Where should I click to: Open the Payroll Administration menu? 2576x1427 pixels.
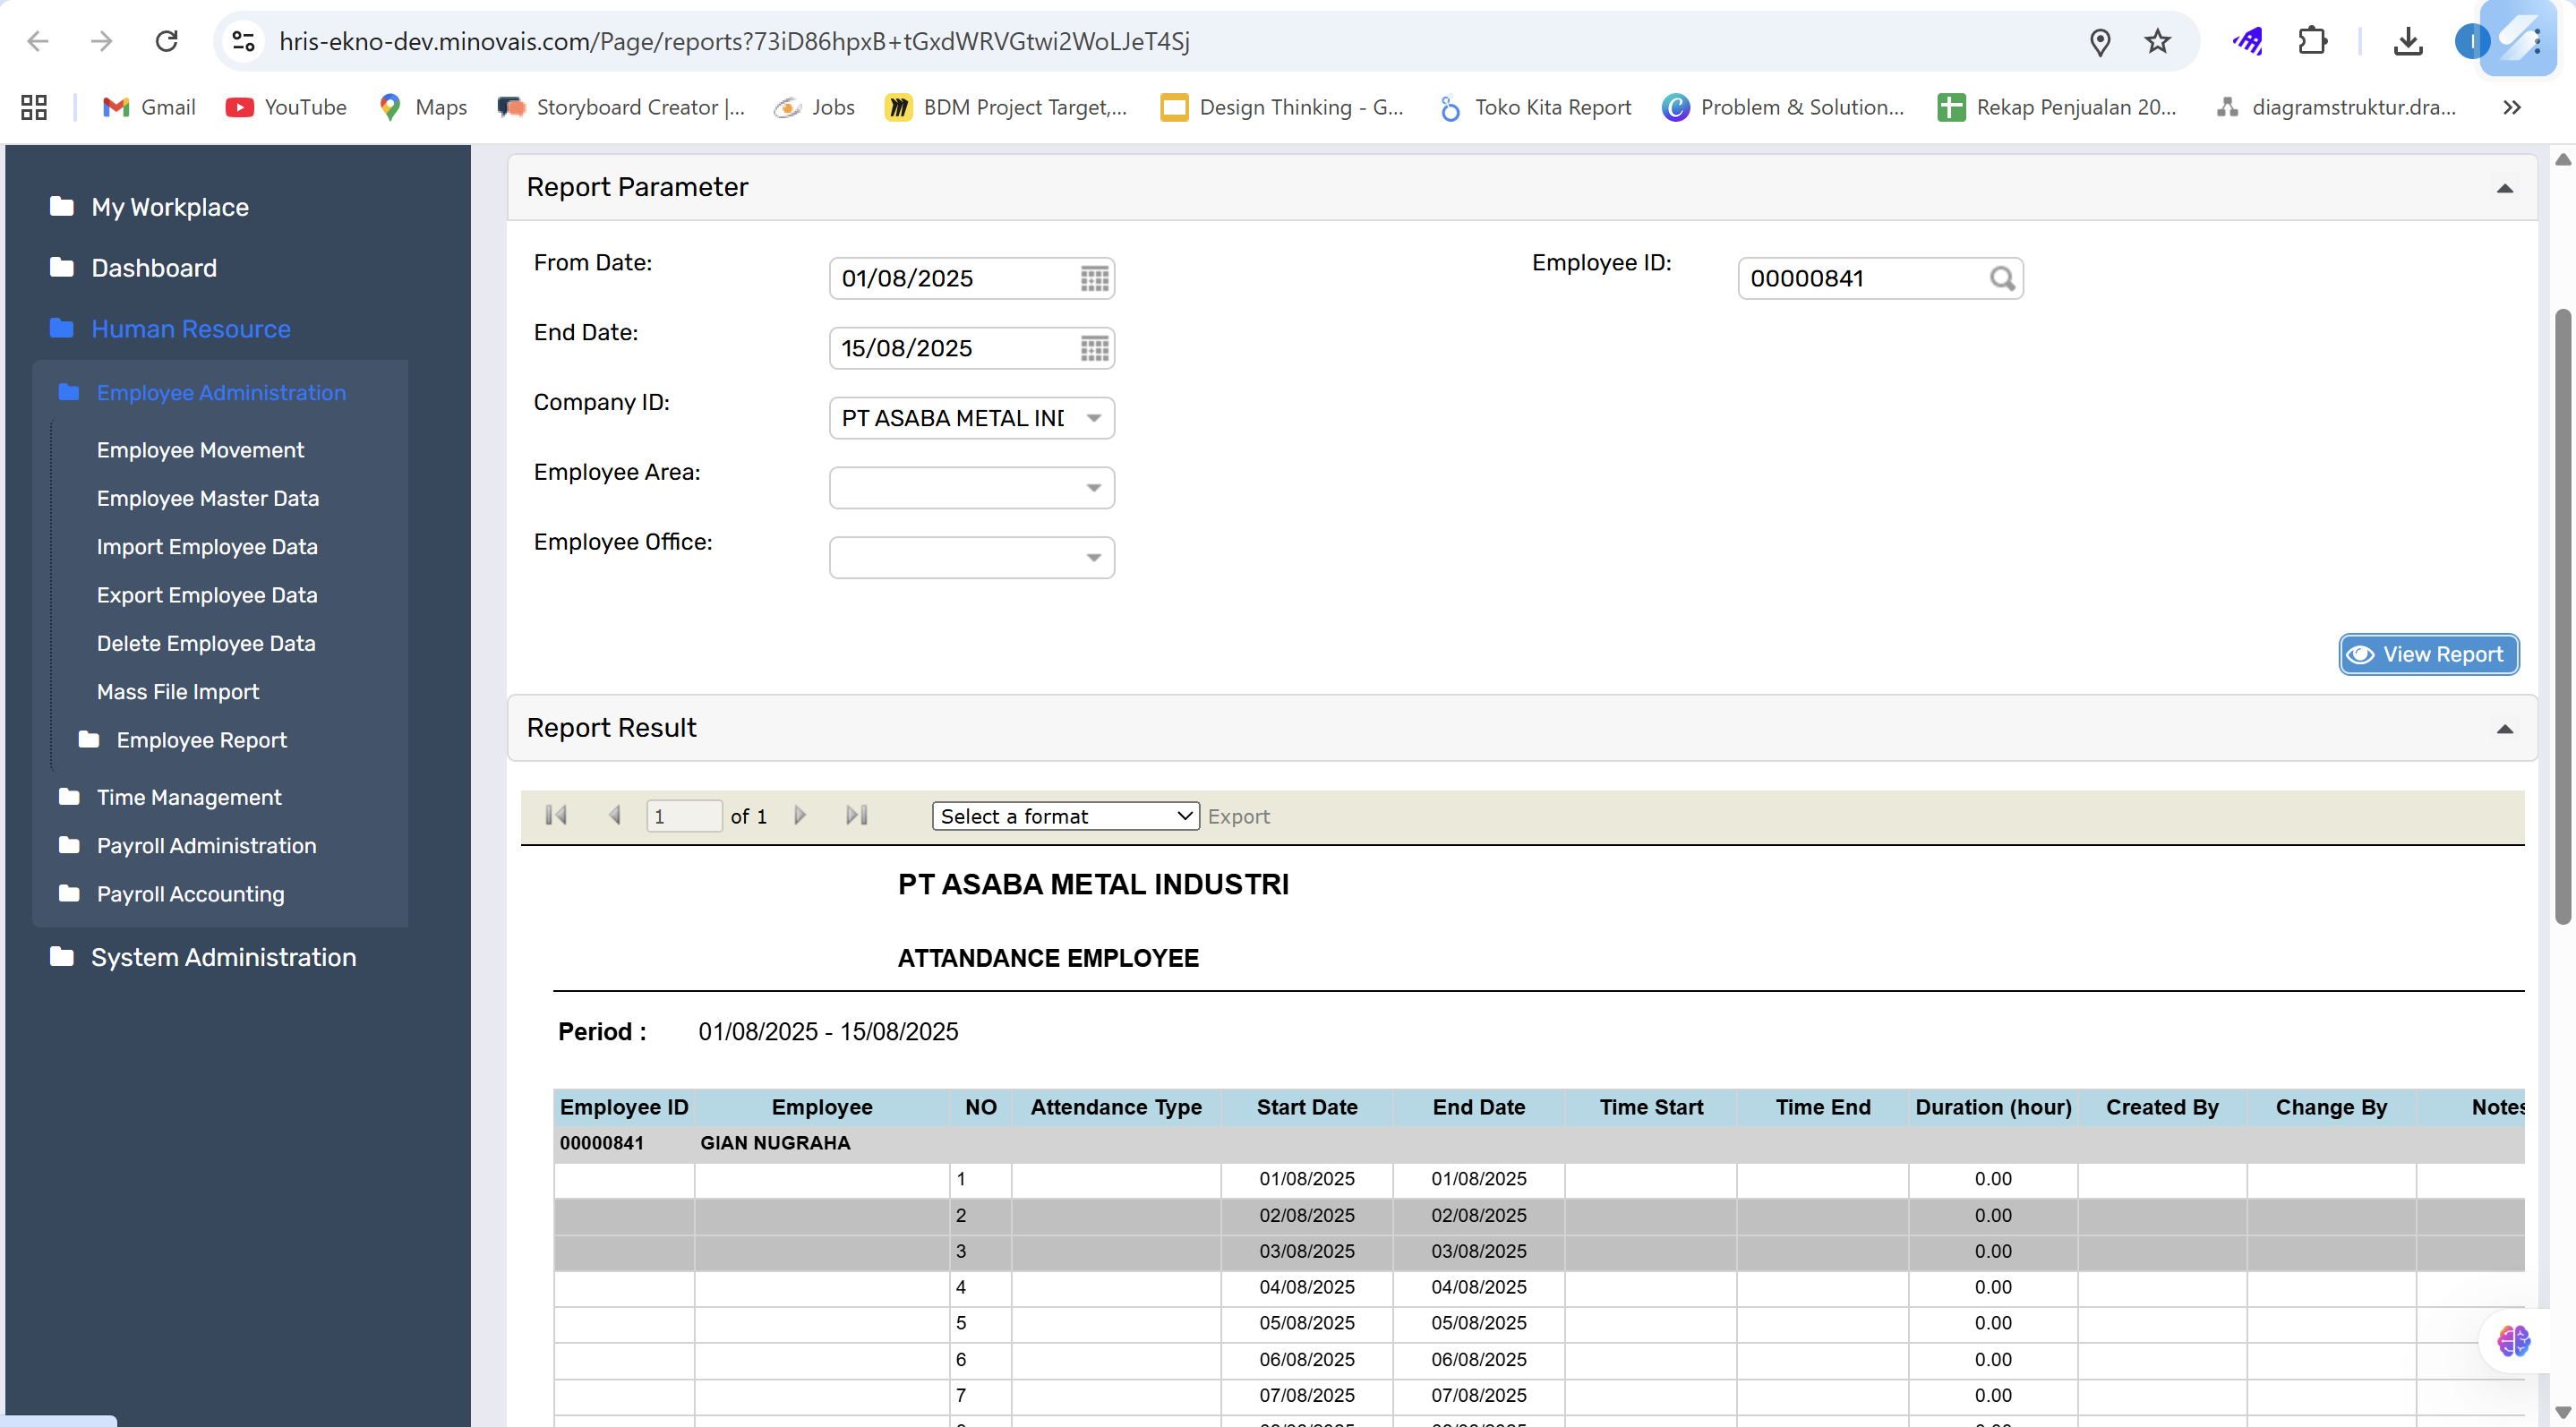[x=206, y=845]
